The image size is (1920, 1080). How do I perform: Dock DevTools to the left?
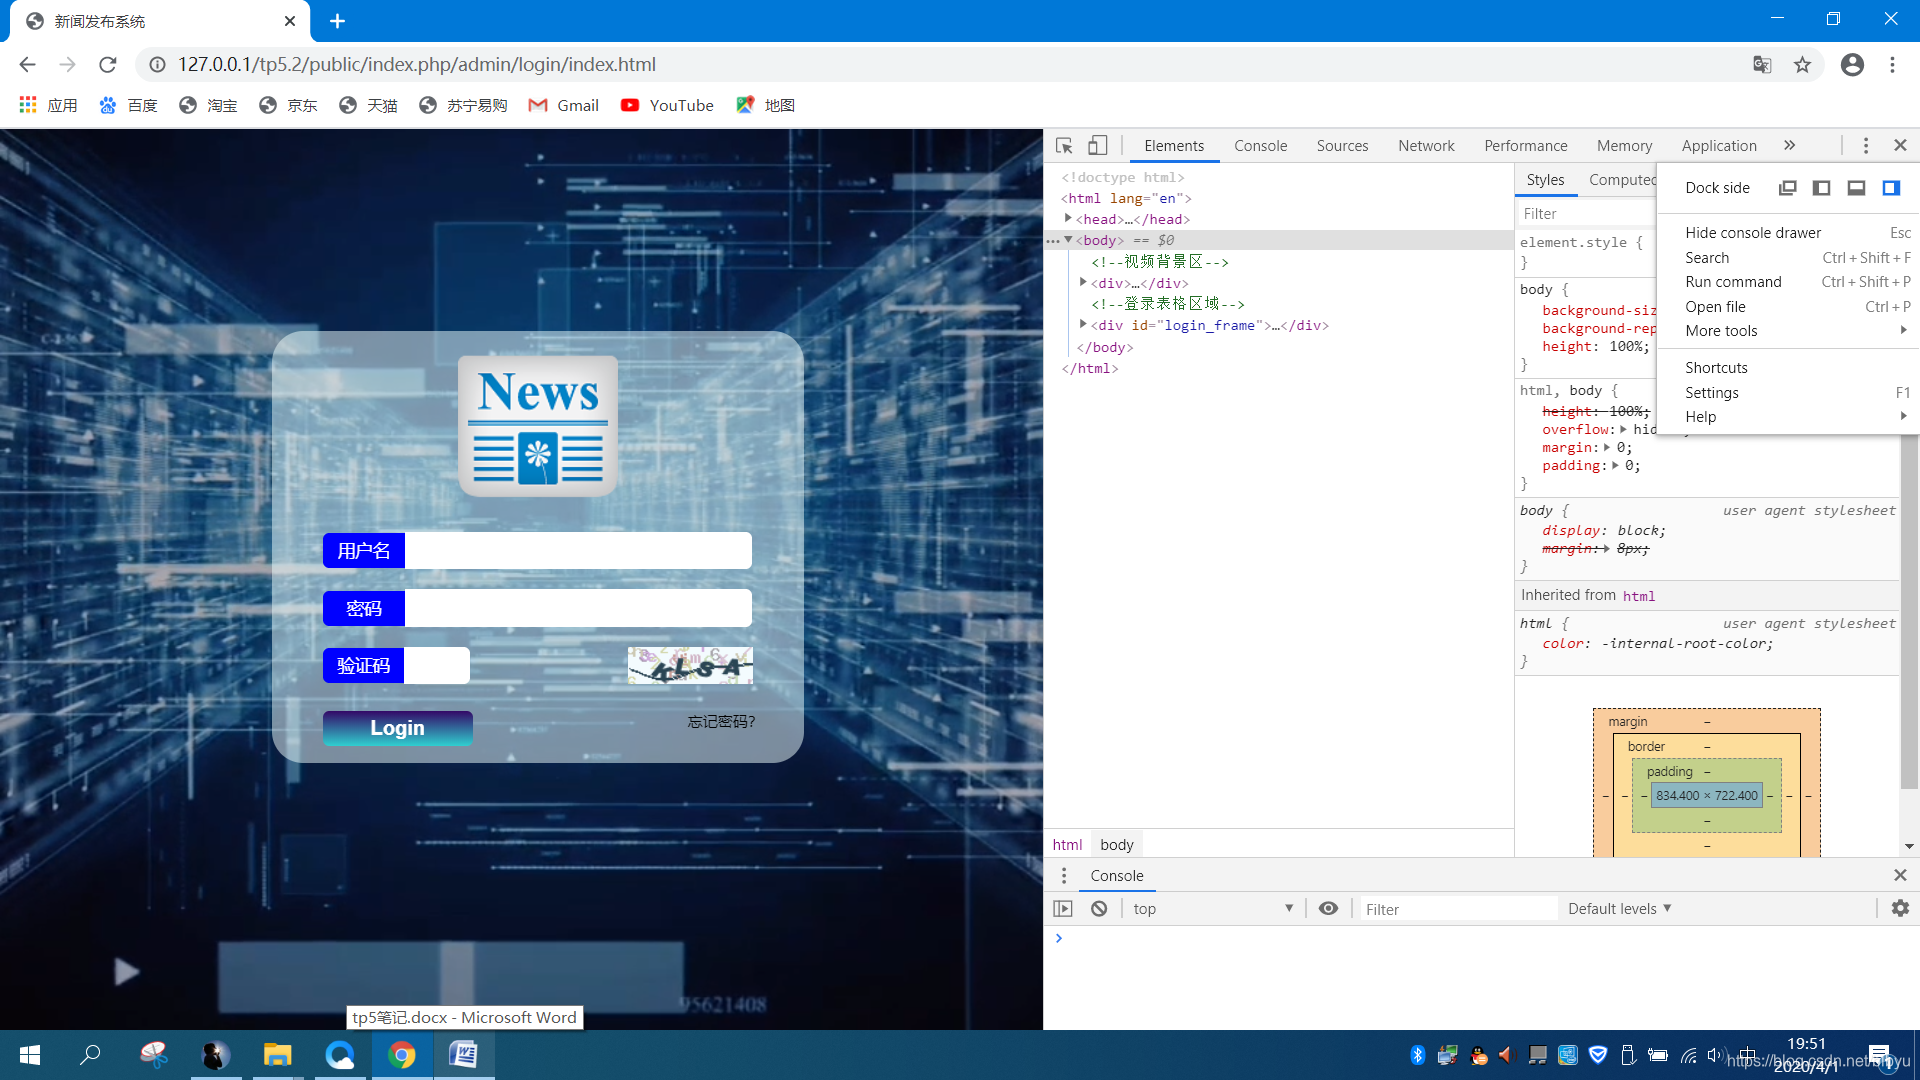tap(1821, 188)
